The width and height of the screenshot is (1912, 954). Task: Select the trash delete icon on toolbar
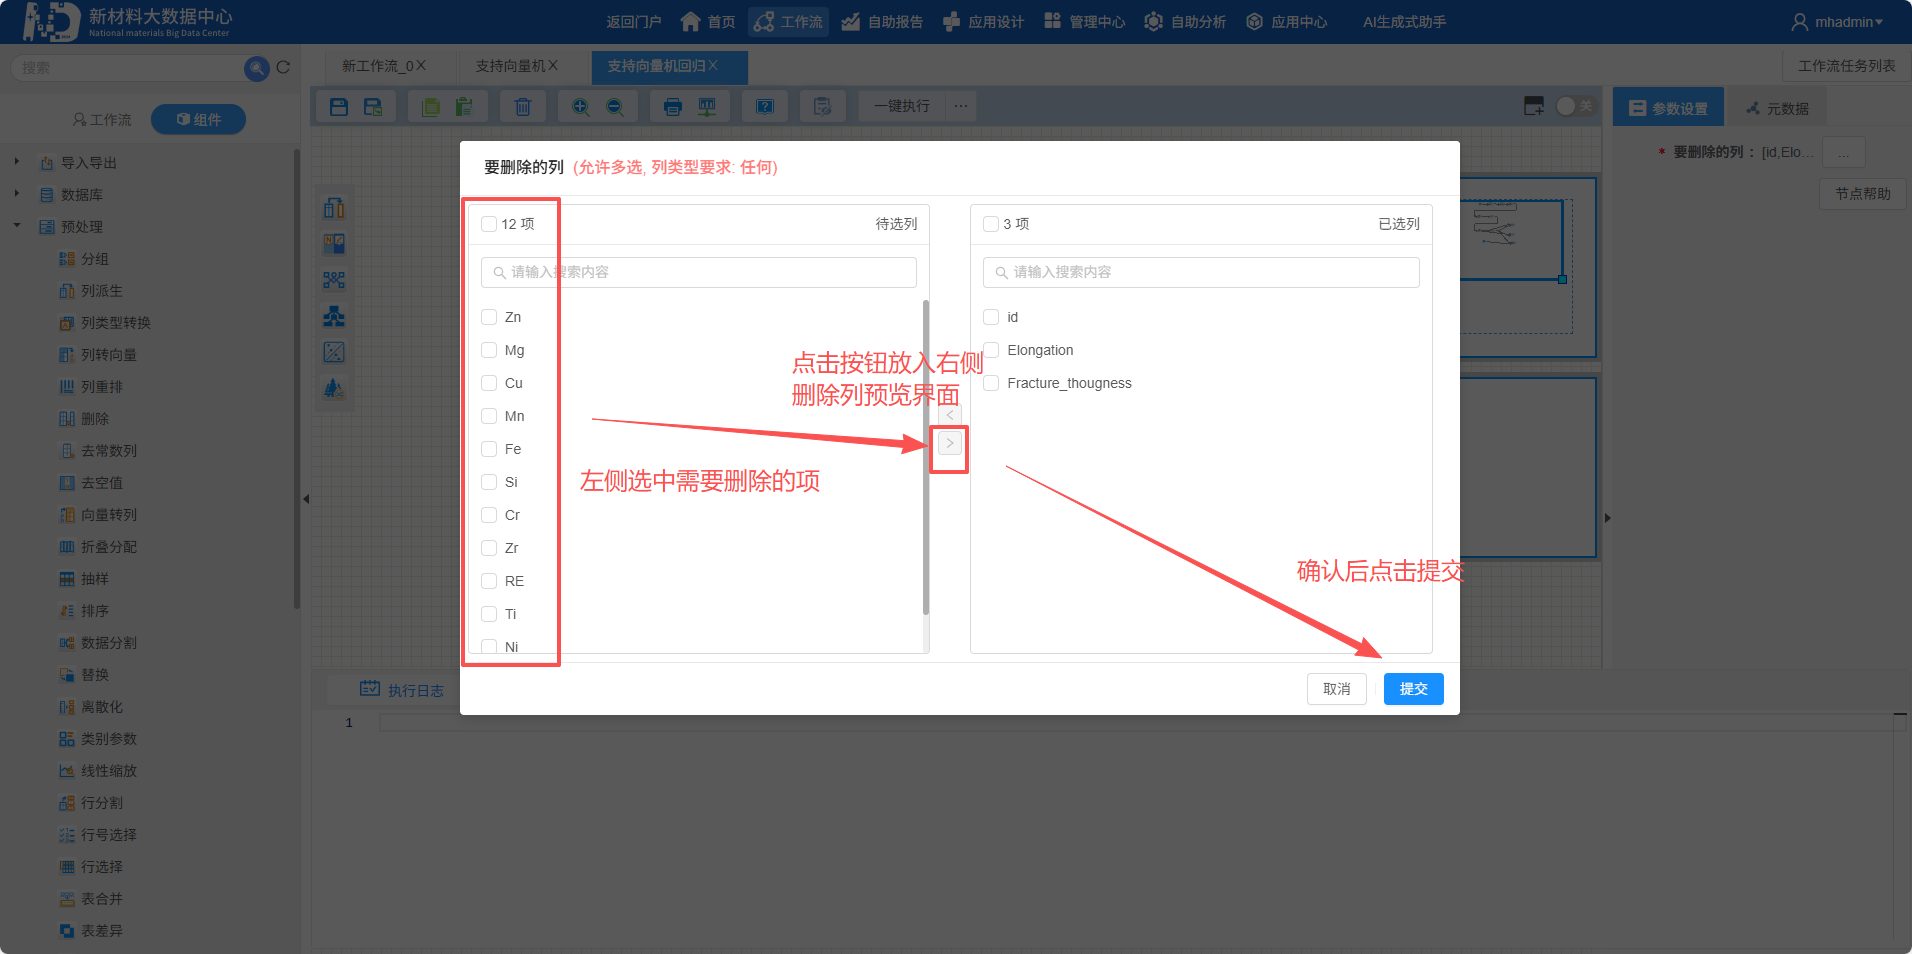(x=522, y=105)
